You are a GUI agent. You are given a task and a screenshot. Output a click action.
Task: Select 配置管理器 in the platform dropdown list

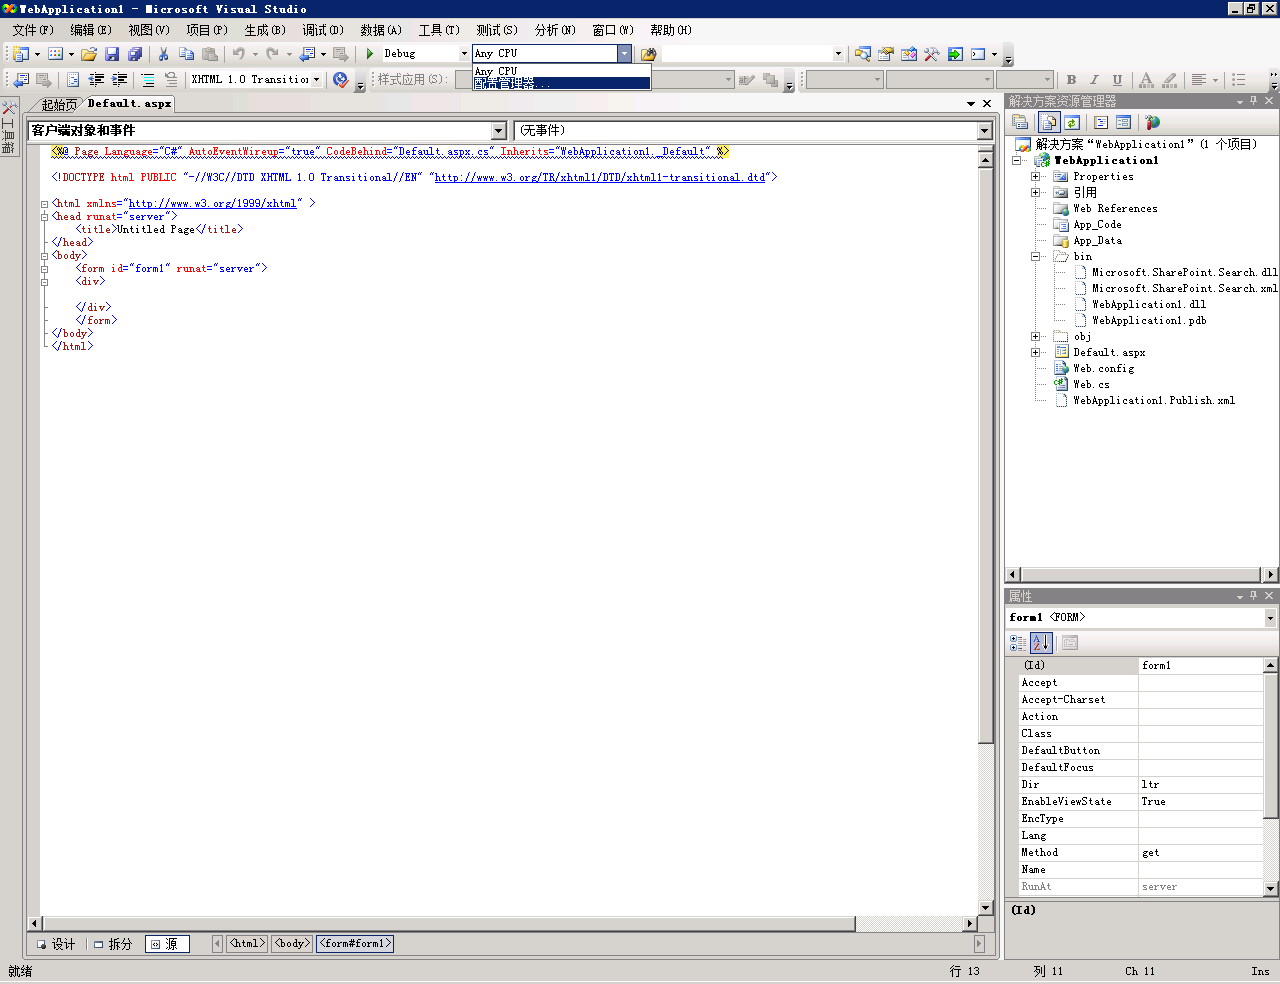(562, 84)
